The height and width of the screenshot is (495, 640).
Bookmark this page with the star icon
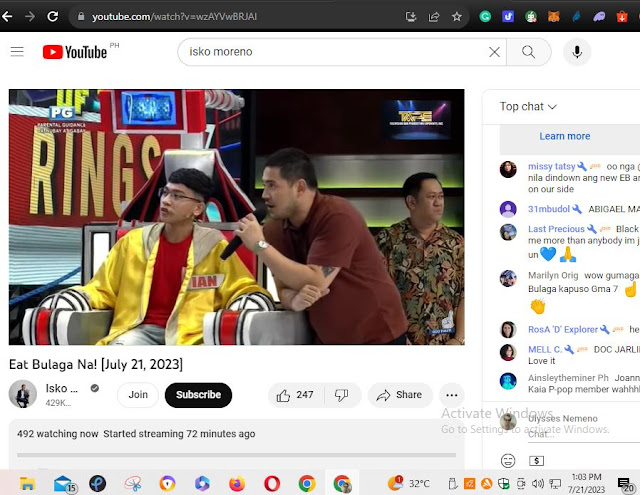(x=456, y=17)
